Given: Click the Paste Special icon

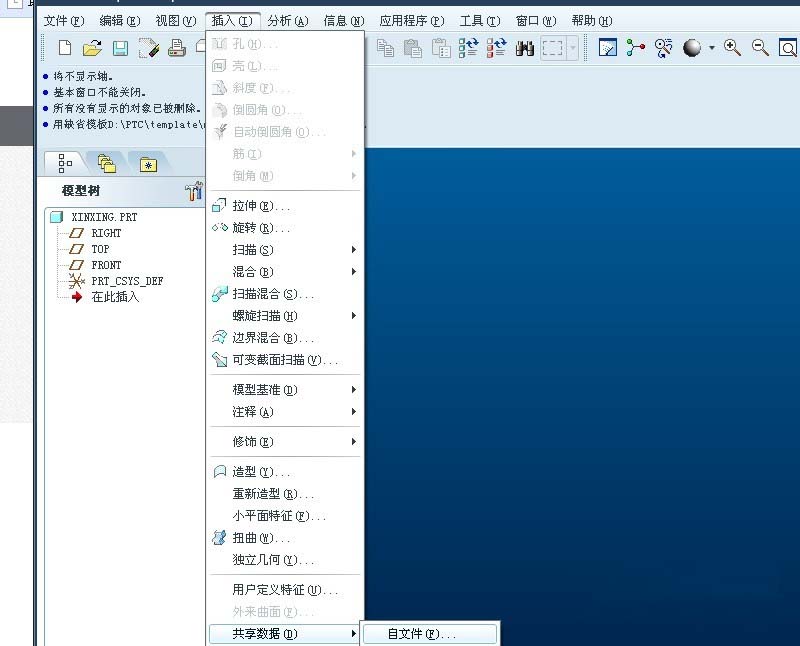Looking at the screenshot, I should pyautogui.click(x=441, y=48).
